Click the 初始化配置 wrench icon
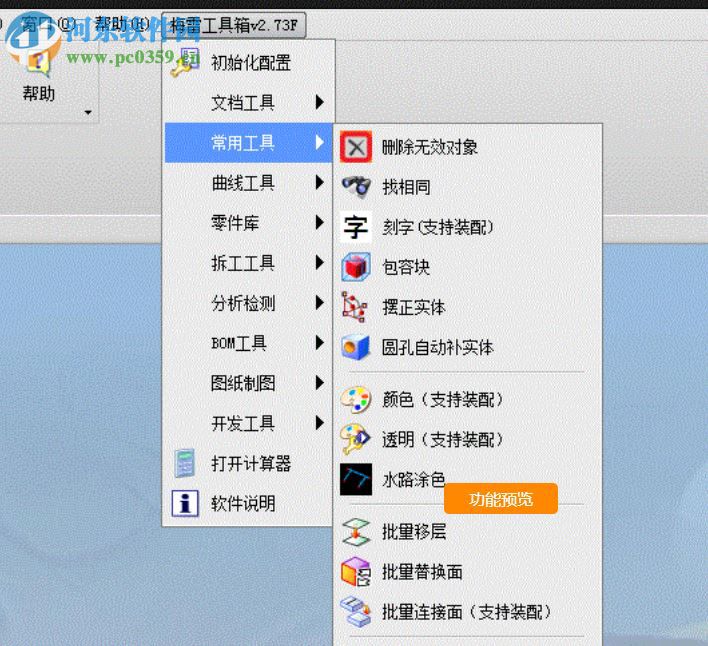Screen dimensions: 708x646 click(x=185, y=62)
